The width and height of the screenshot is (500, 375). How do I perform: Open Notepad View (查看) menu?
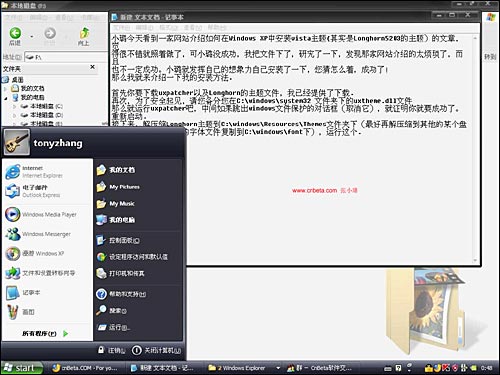tap(193, 27)
